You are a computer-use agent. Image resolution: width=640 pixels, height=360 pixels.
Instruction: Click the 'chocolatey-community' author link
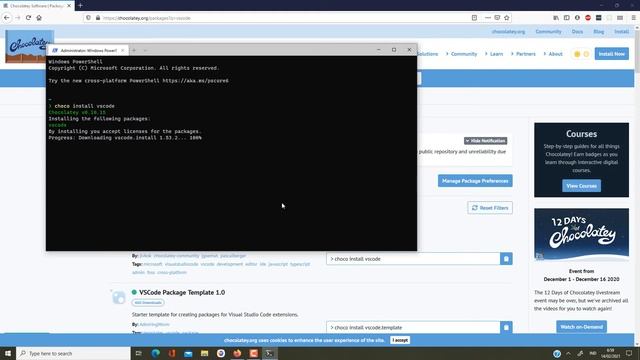click(176, 256)
